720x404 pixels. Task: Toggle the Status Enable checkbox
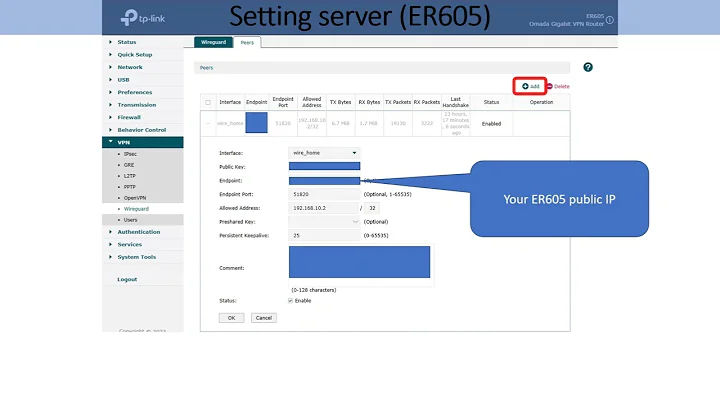tap(290, 301)
